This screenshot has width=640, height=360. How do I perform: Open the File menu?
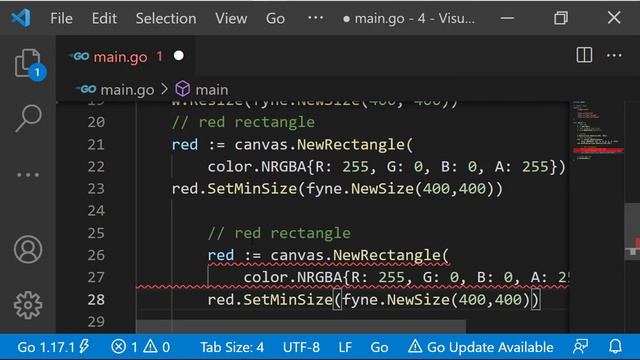coord(61,18)
